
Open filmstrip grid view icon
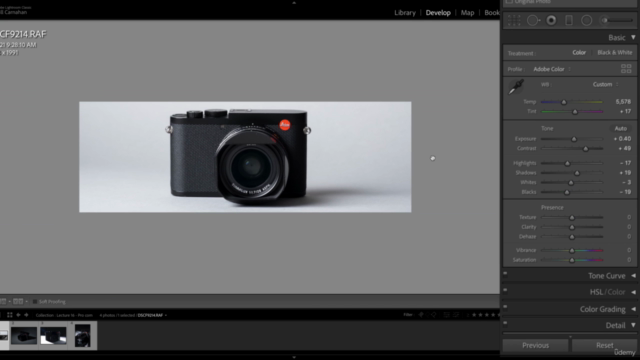tap(9, 315)
